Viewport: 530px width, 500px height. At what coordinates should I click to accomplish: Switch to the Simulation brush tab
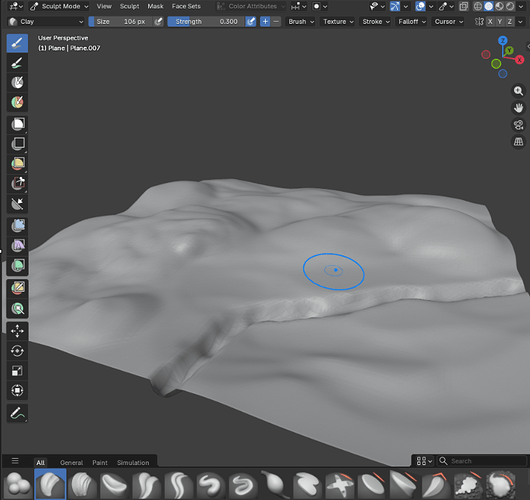coord(133,462)
